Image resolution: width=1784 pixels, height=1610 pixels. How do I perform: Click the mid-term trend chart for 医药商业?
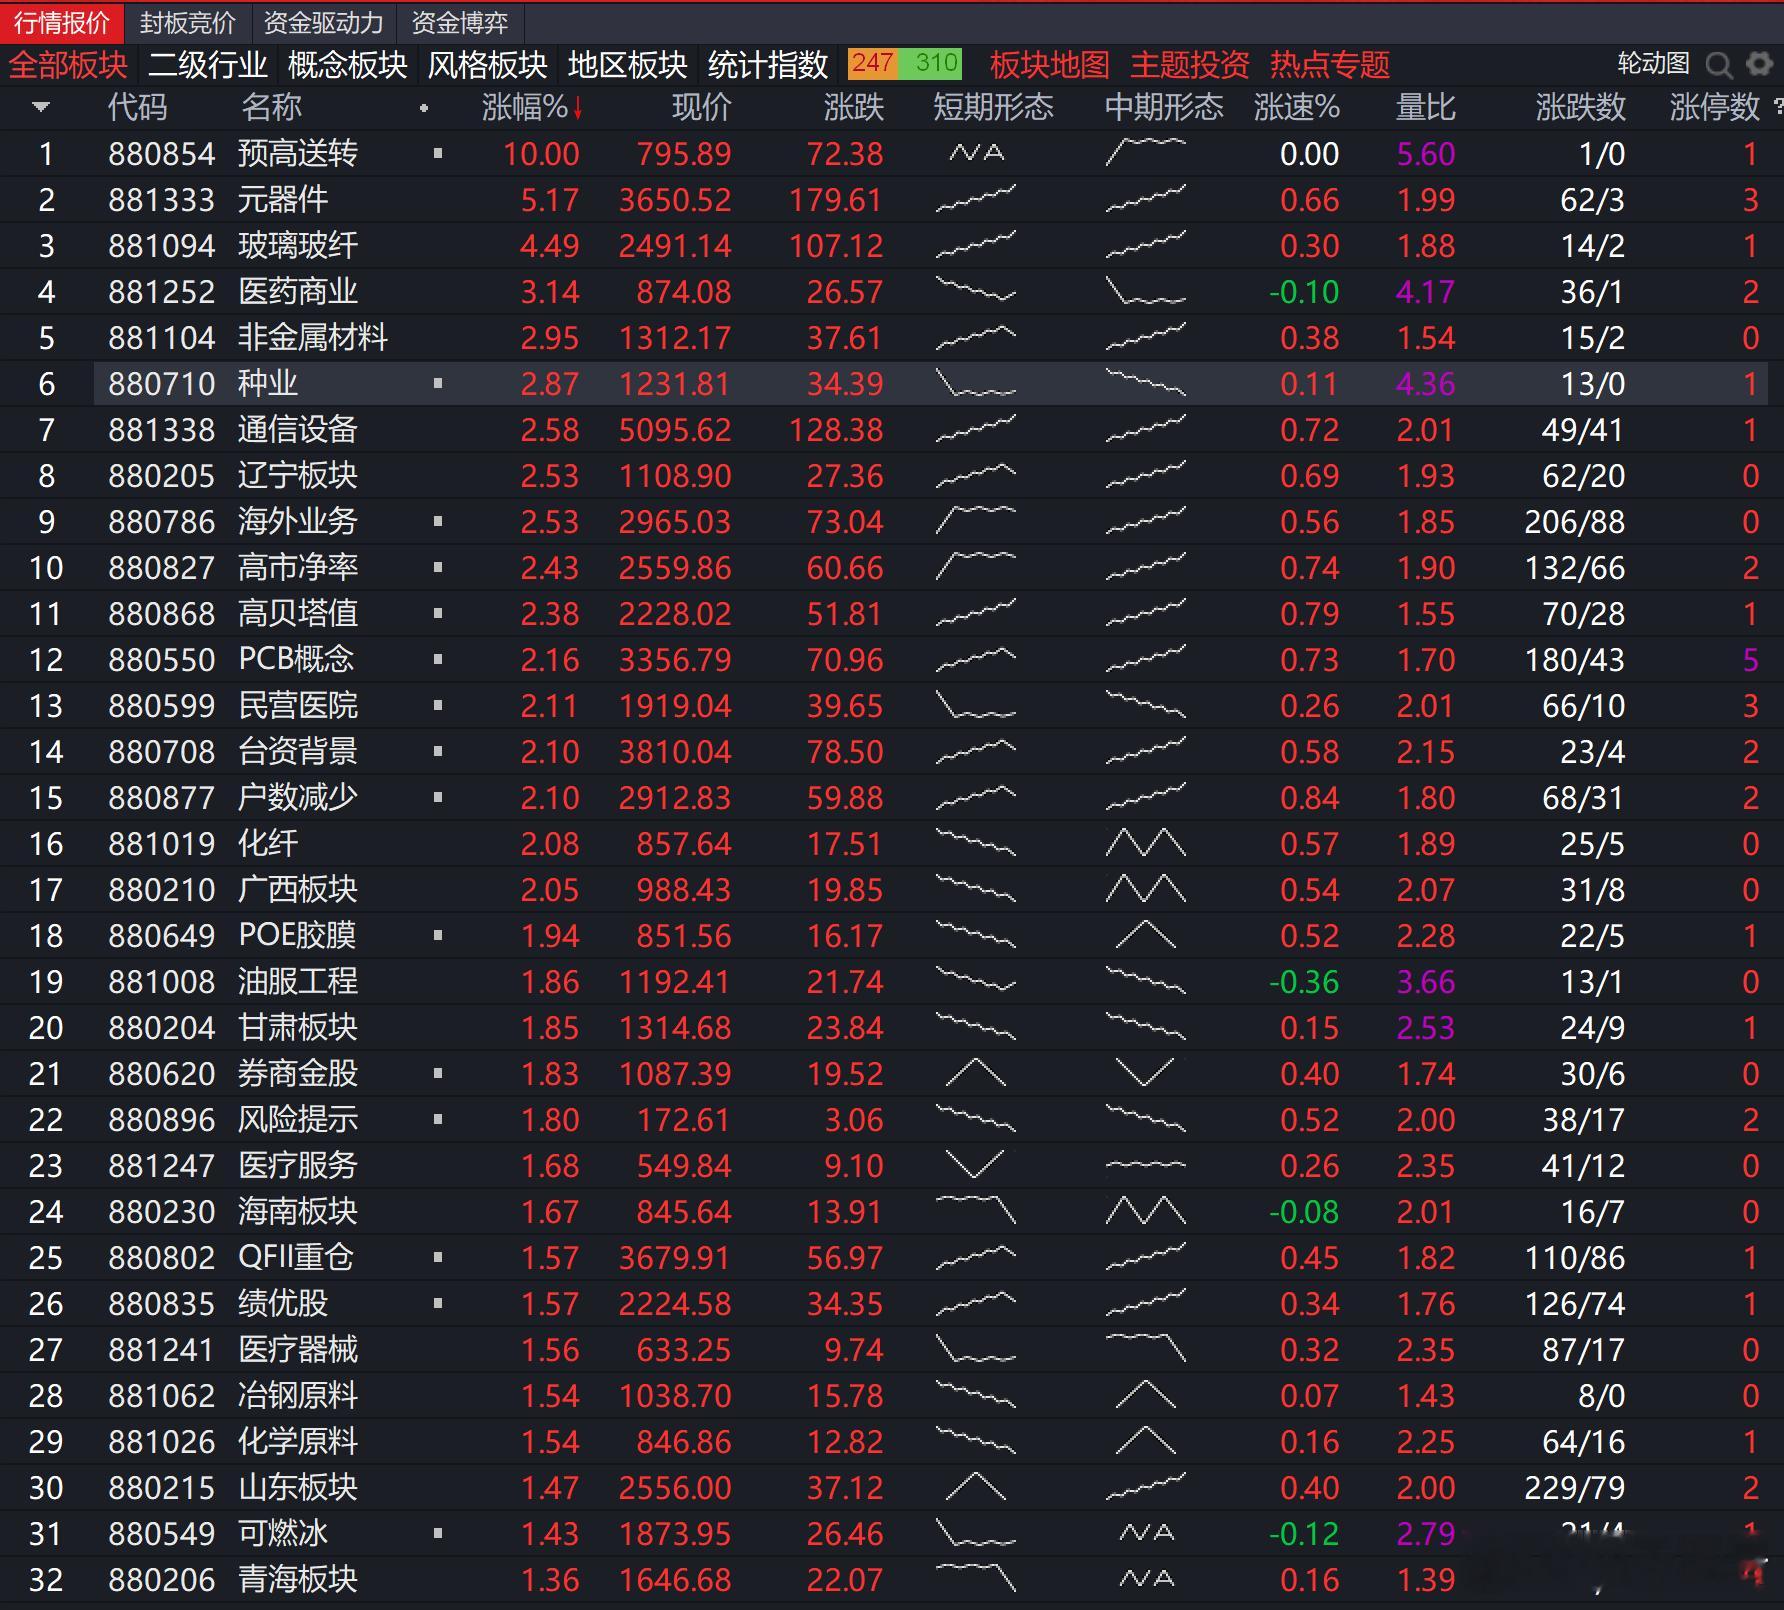[x=1145, y=291]
